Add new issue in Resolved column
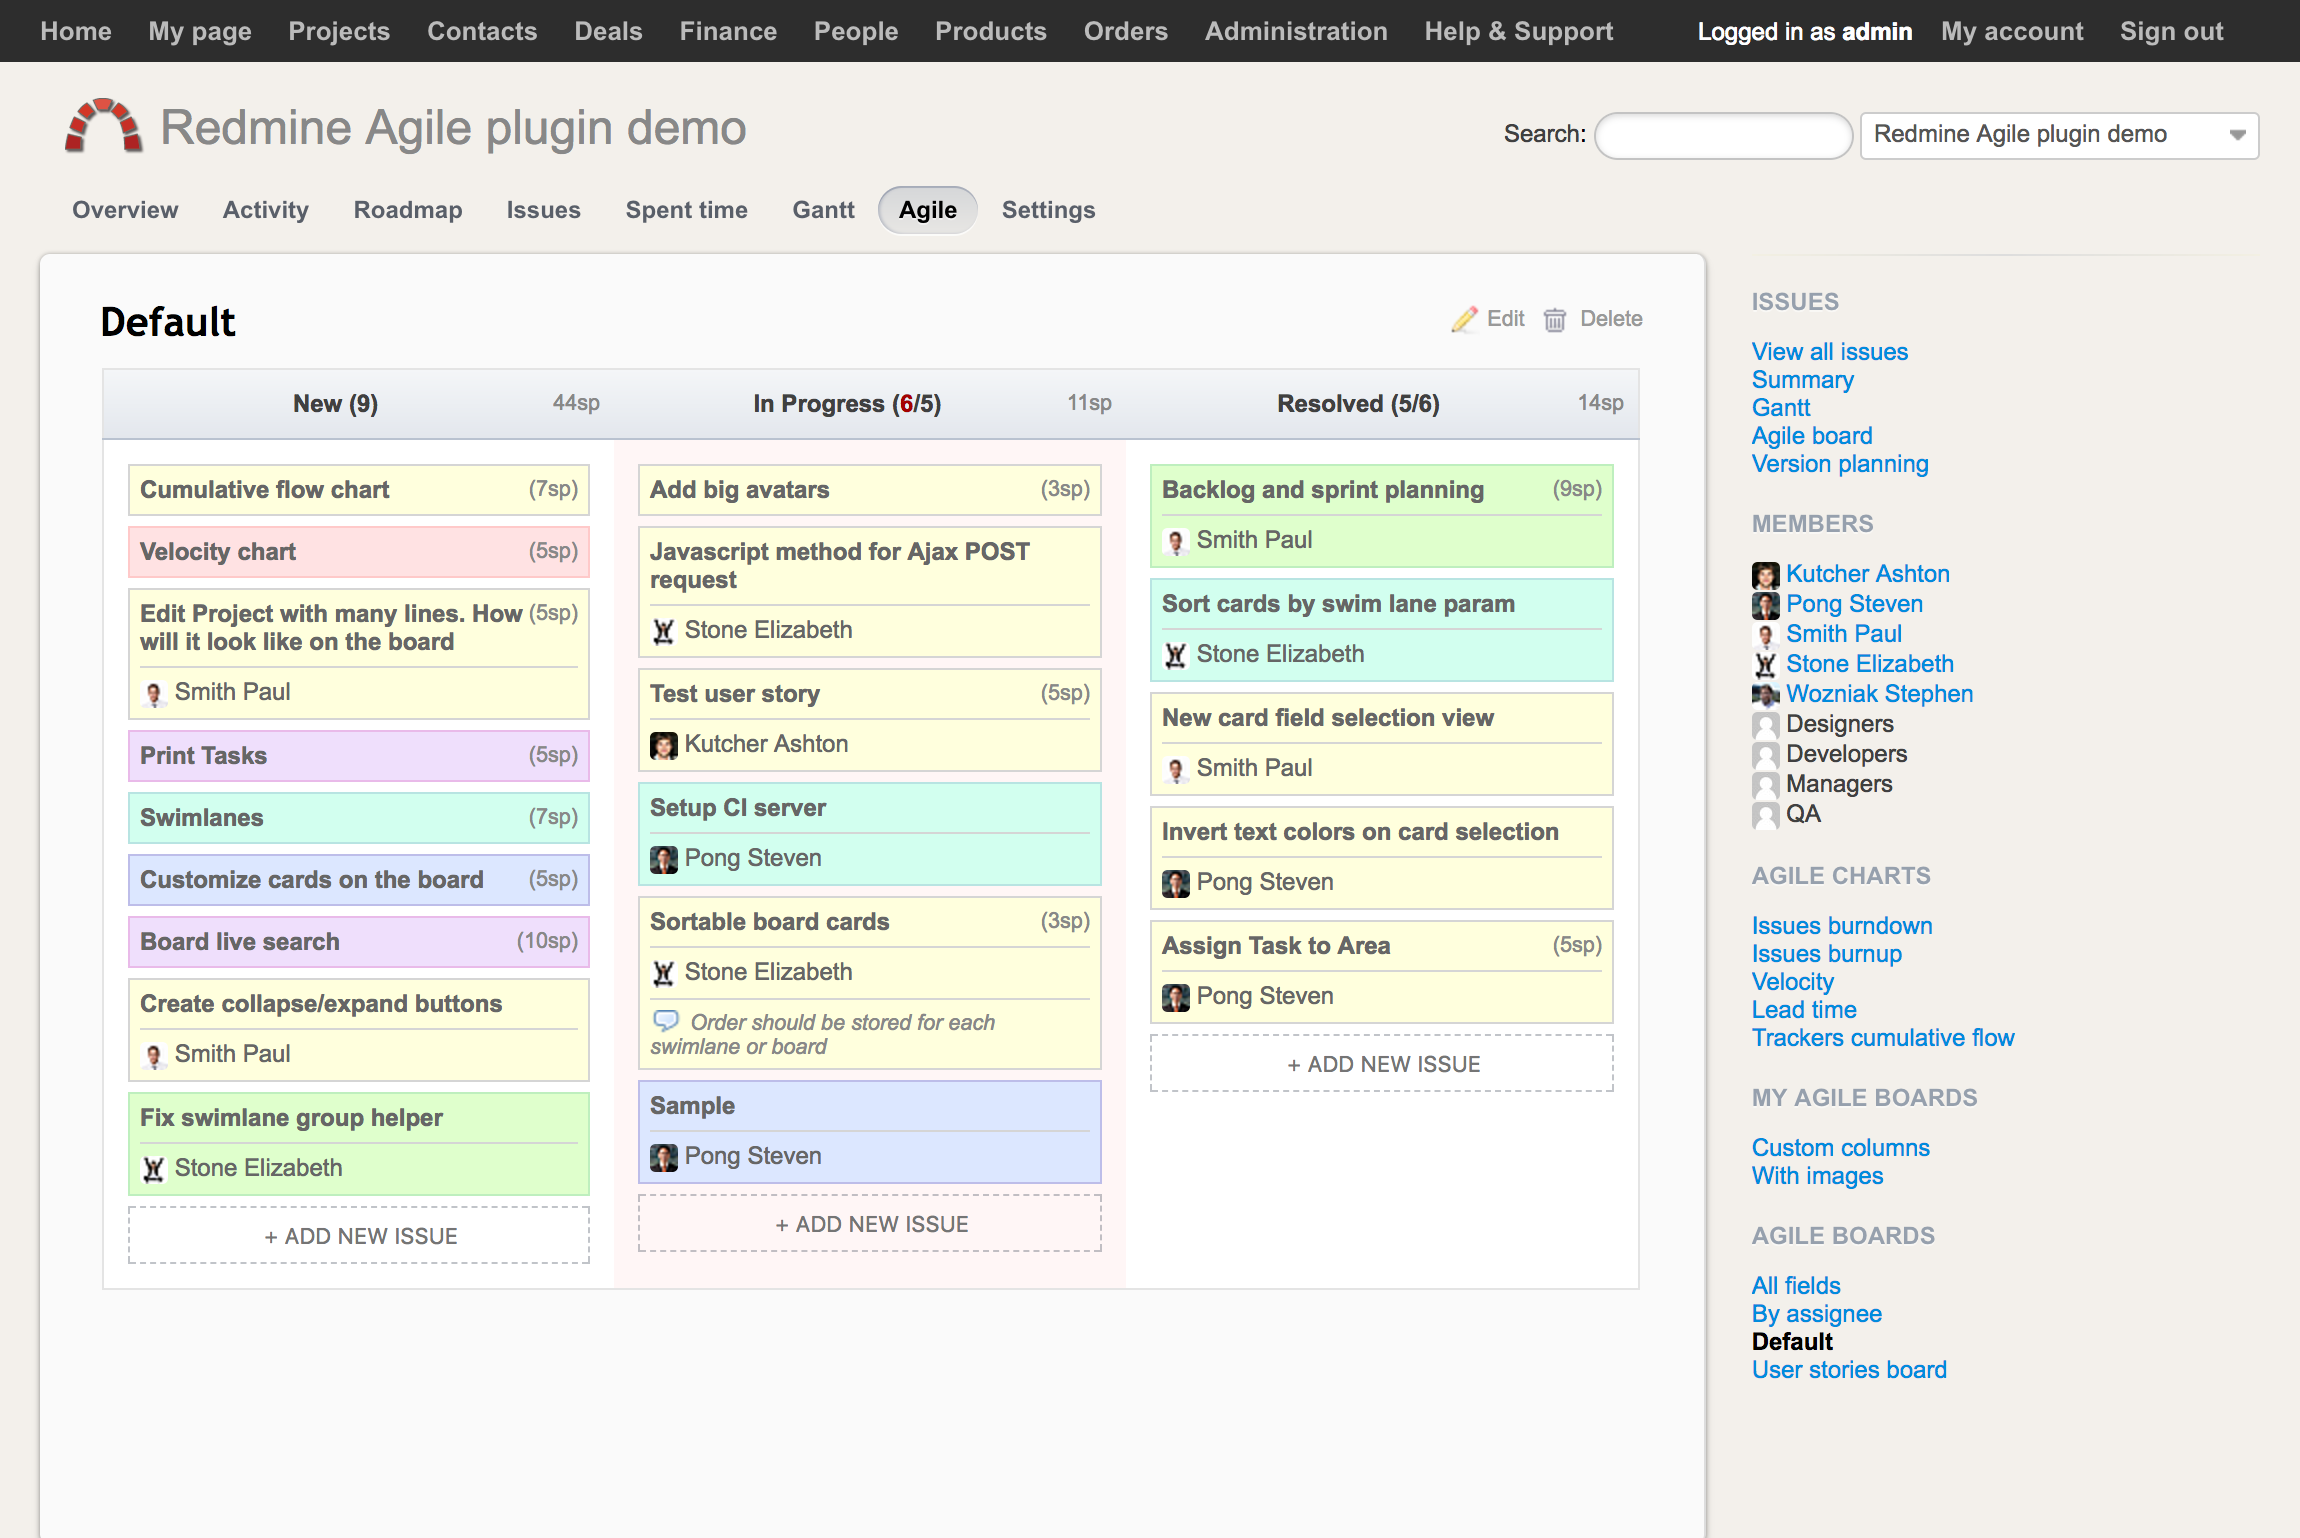This screenshot has height=1538, width=2300. (x=1381, y=1064)
